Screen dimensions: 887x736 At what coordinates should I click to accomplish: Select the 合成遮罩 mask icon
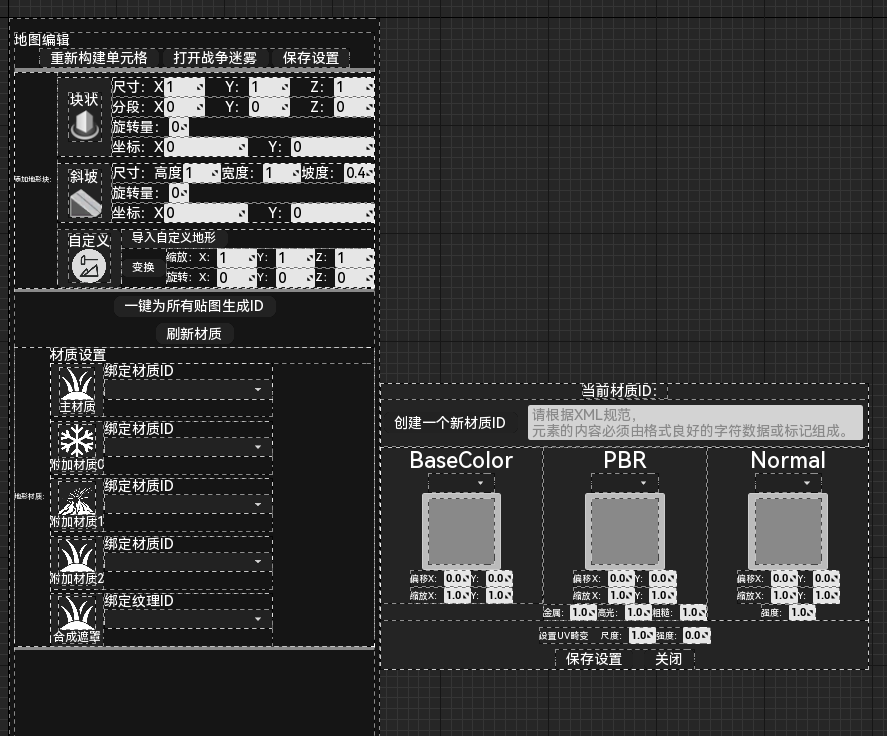pyautogui.click(x=76, y=613)
